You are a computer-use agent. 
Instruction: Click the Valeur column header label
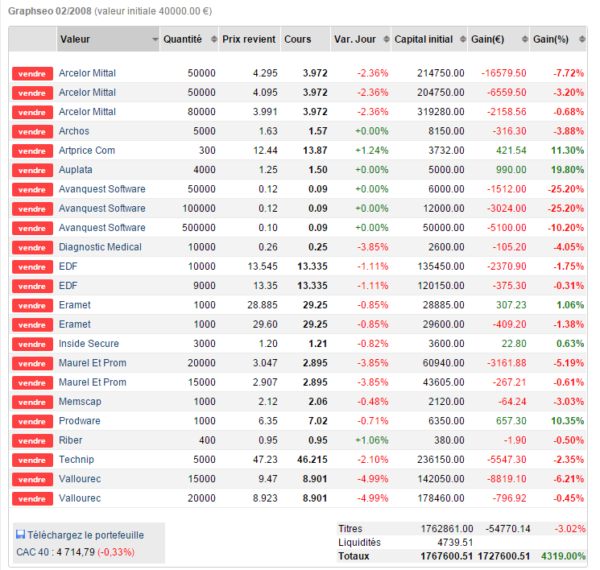[x=75, y=39]
